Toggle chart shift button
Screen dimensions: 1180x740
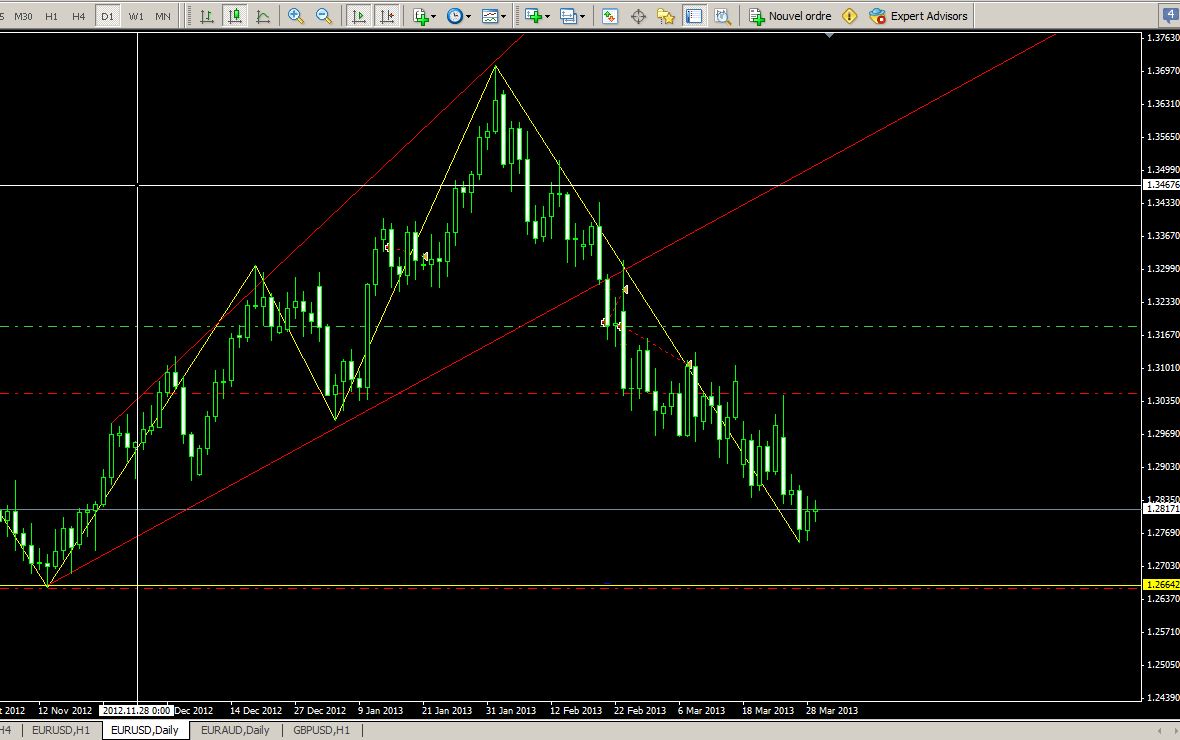(x=386, y=16)
